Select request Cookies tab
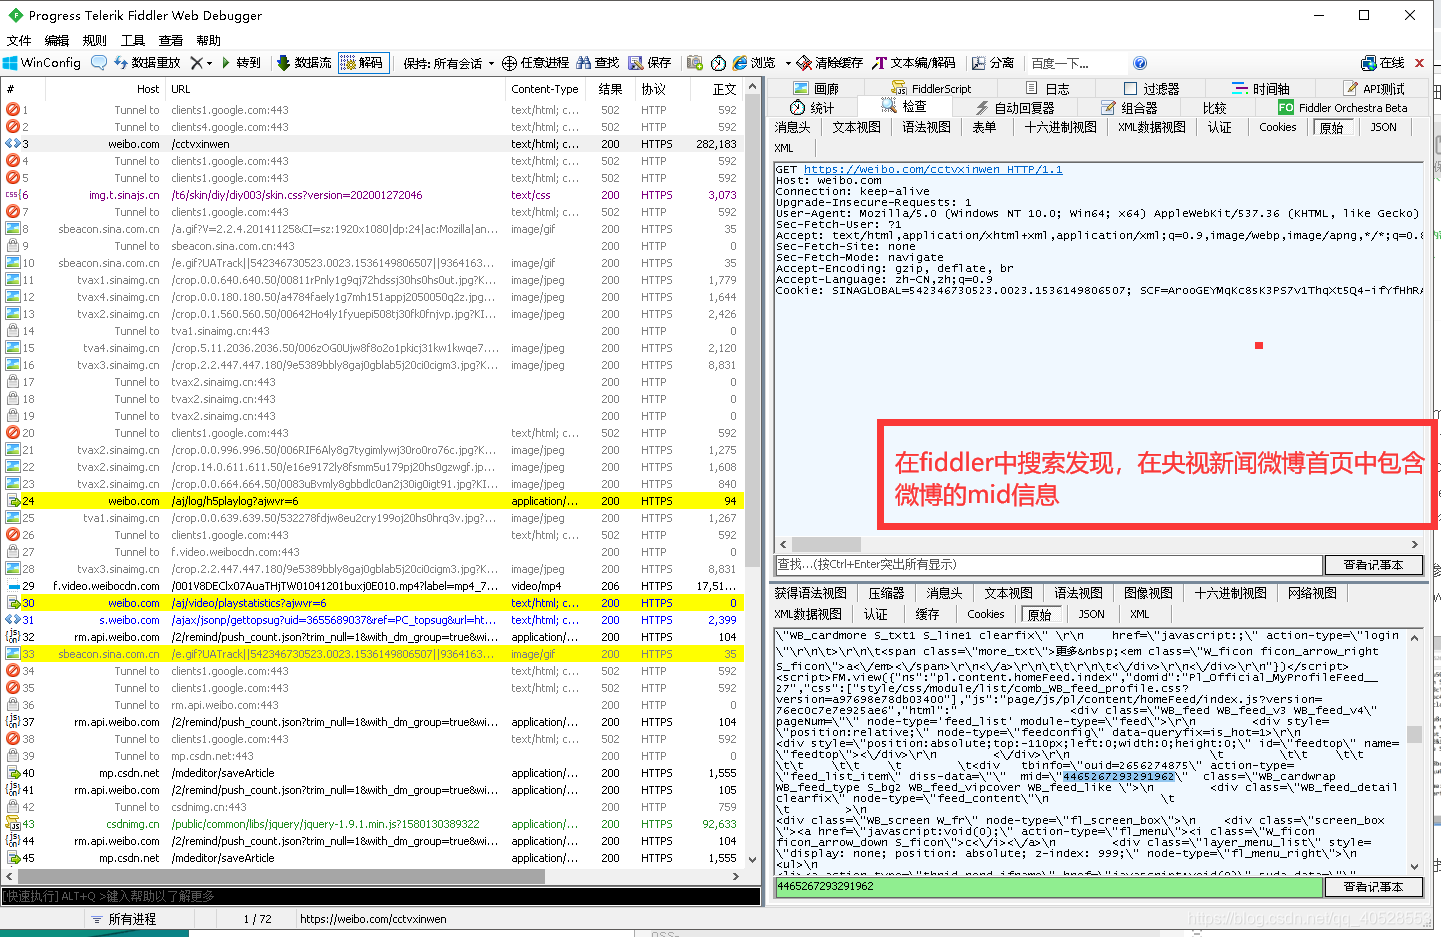Image resolution: width=1441 pixels, height=937 pixels. (x=1277, y=127)
